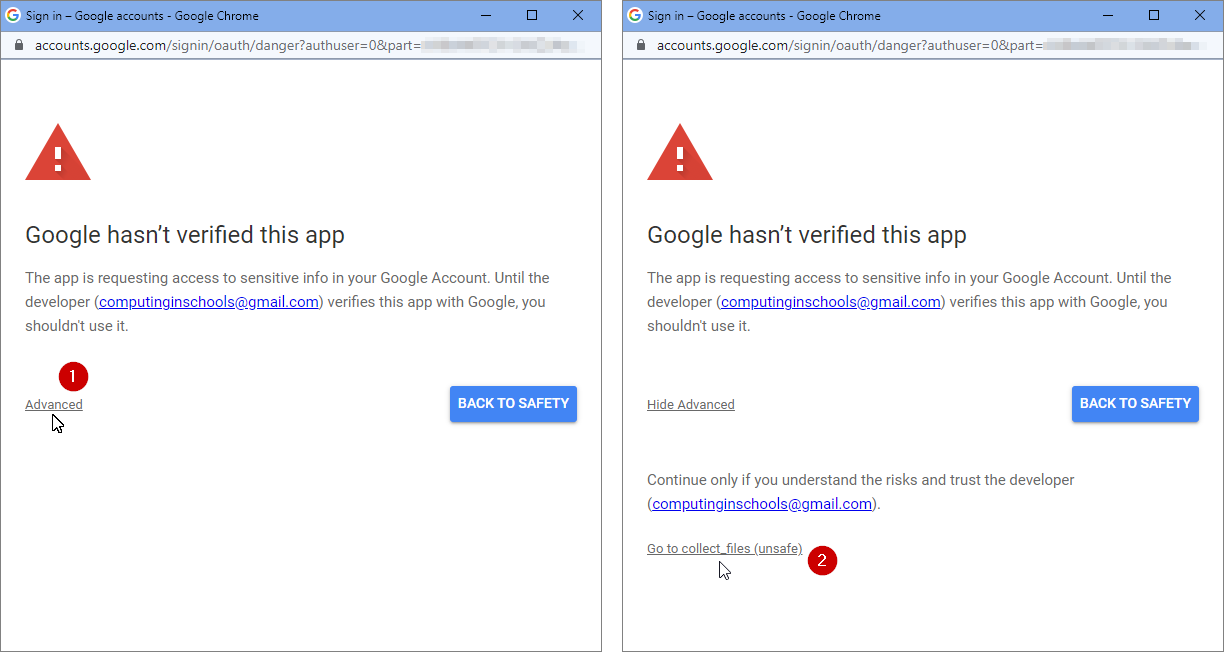Click the lock icon in the window with collapsed Advanced options
The width and height of the screenshot is (1224, 652).
[x=19, y=46]
